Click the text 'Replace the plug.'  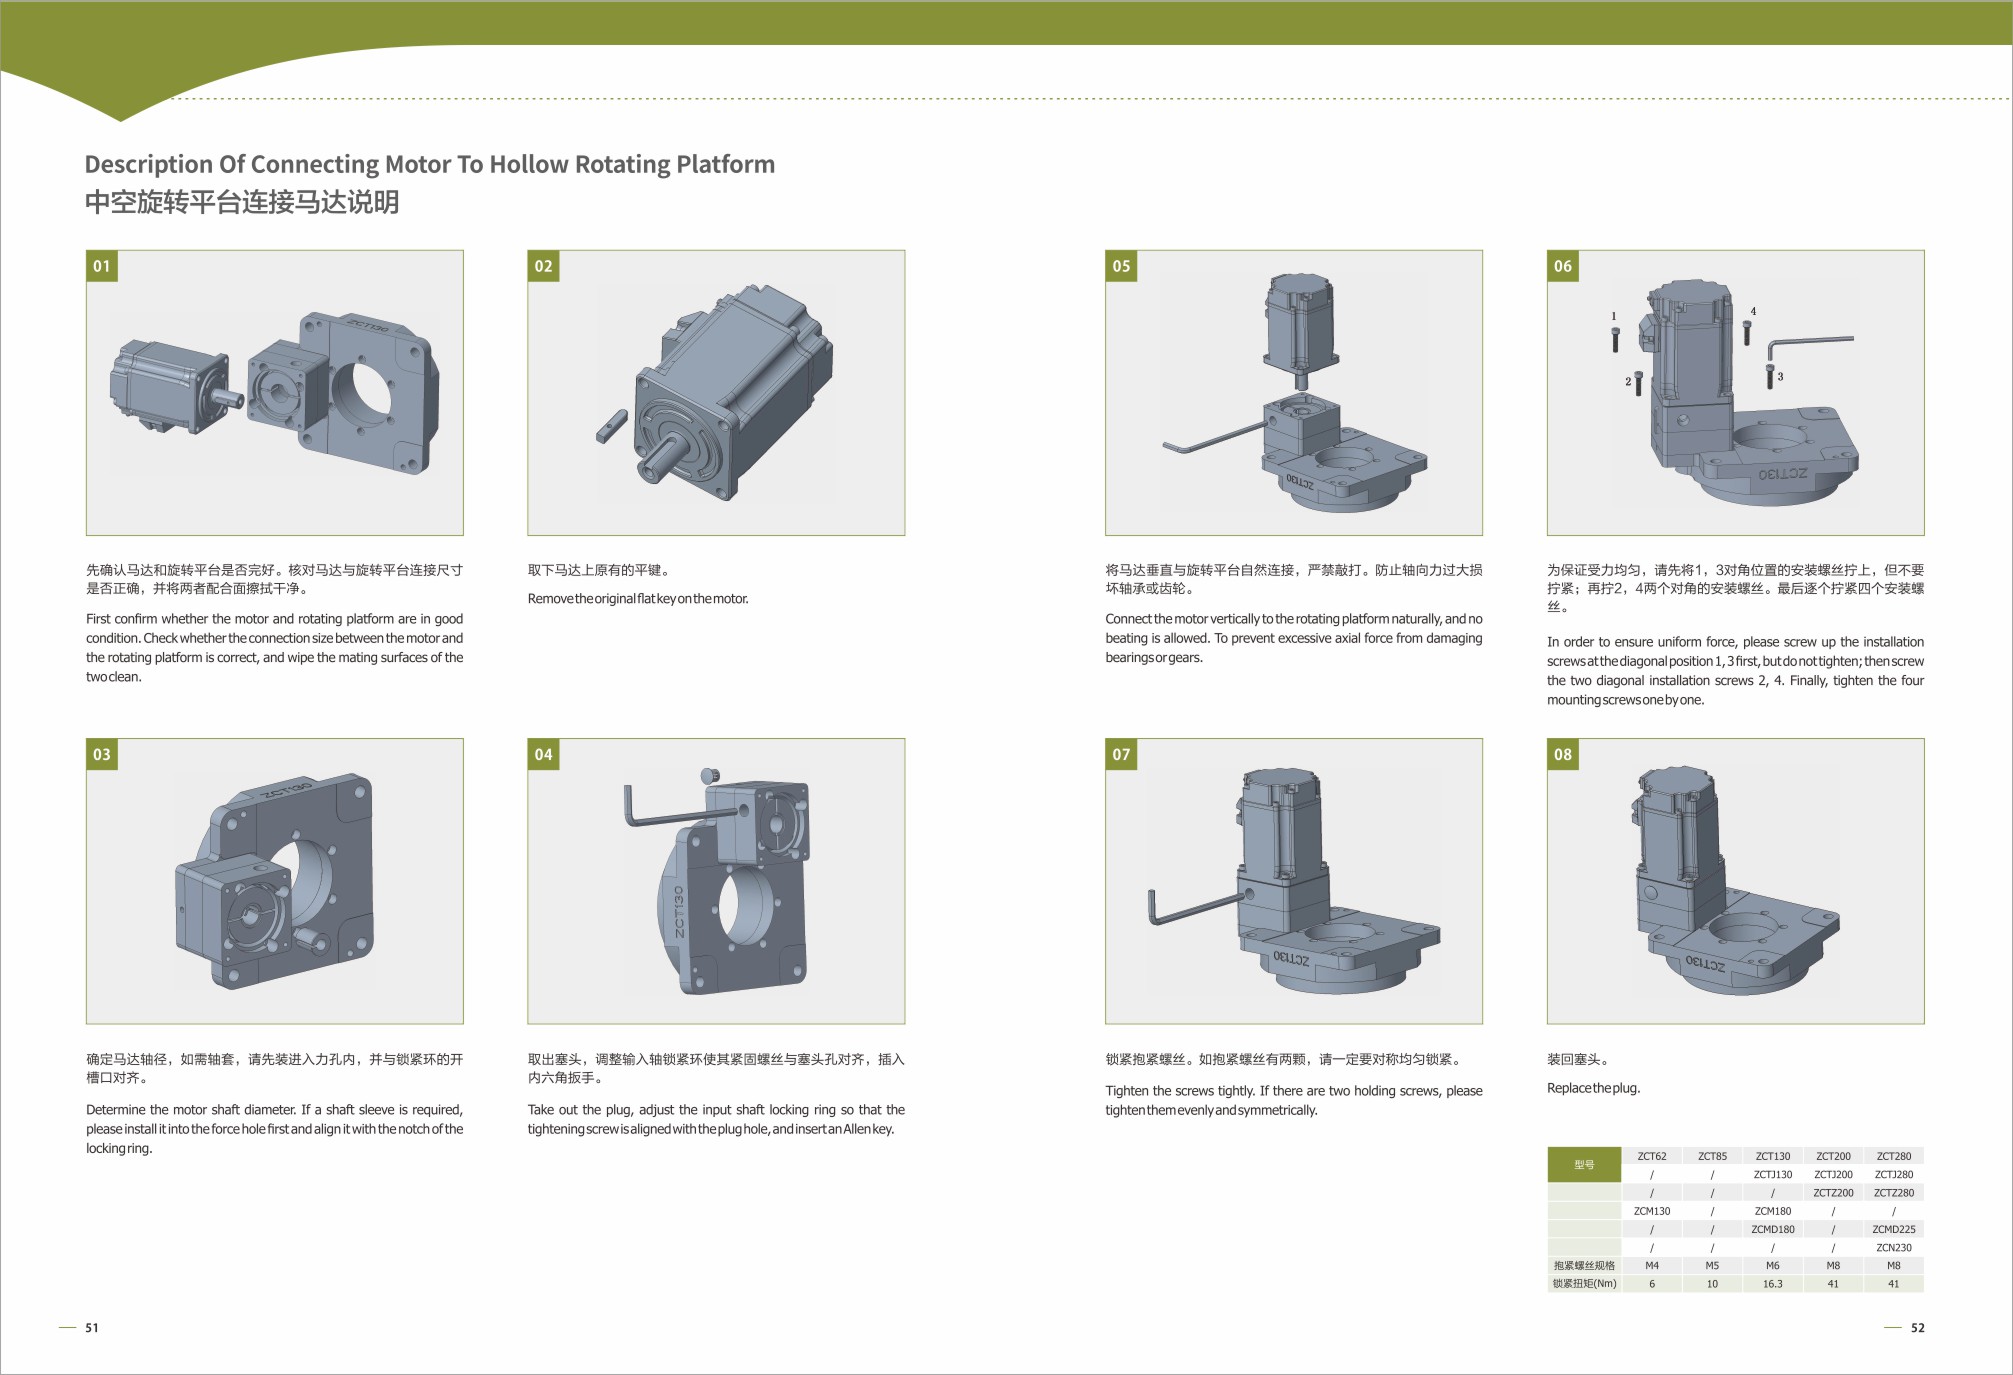(1594, 1088)
